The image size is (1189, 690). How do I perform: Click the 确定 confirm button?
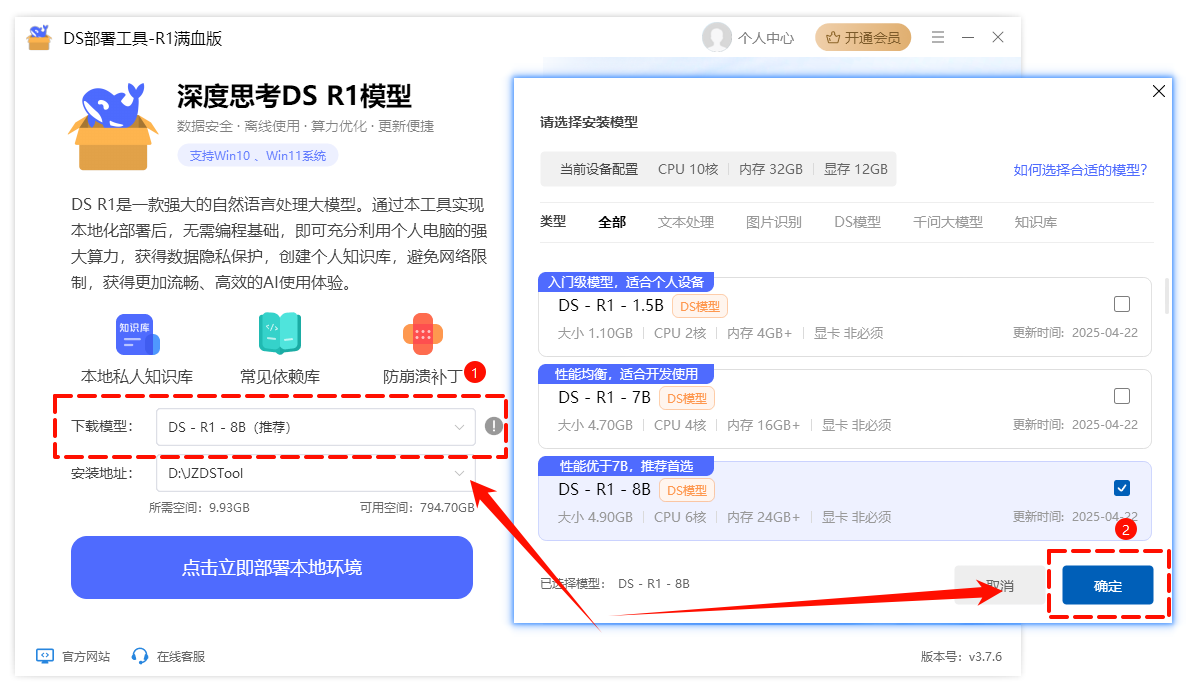pos(1108,585)
